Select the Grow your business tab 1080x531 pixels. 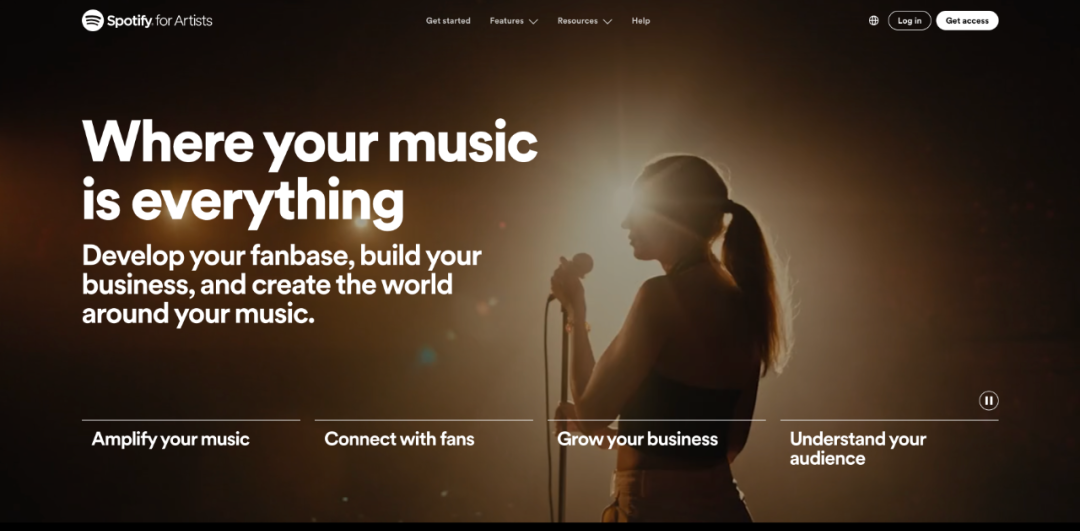click(637, 439)
